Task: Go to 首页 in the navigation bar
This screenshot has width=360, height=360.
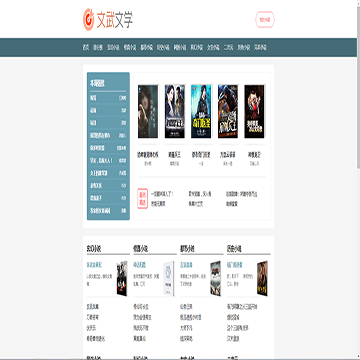Action: (86, 48)
